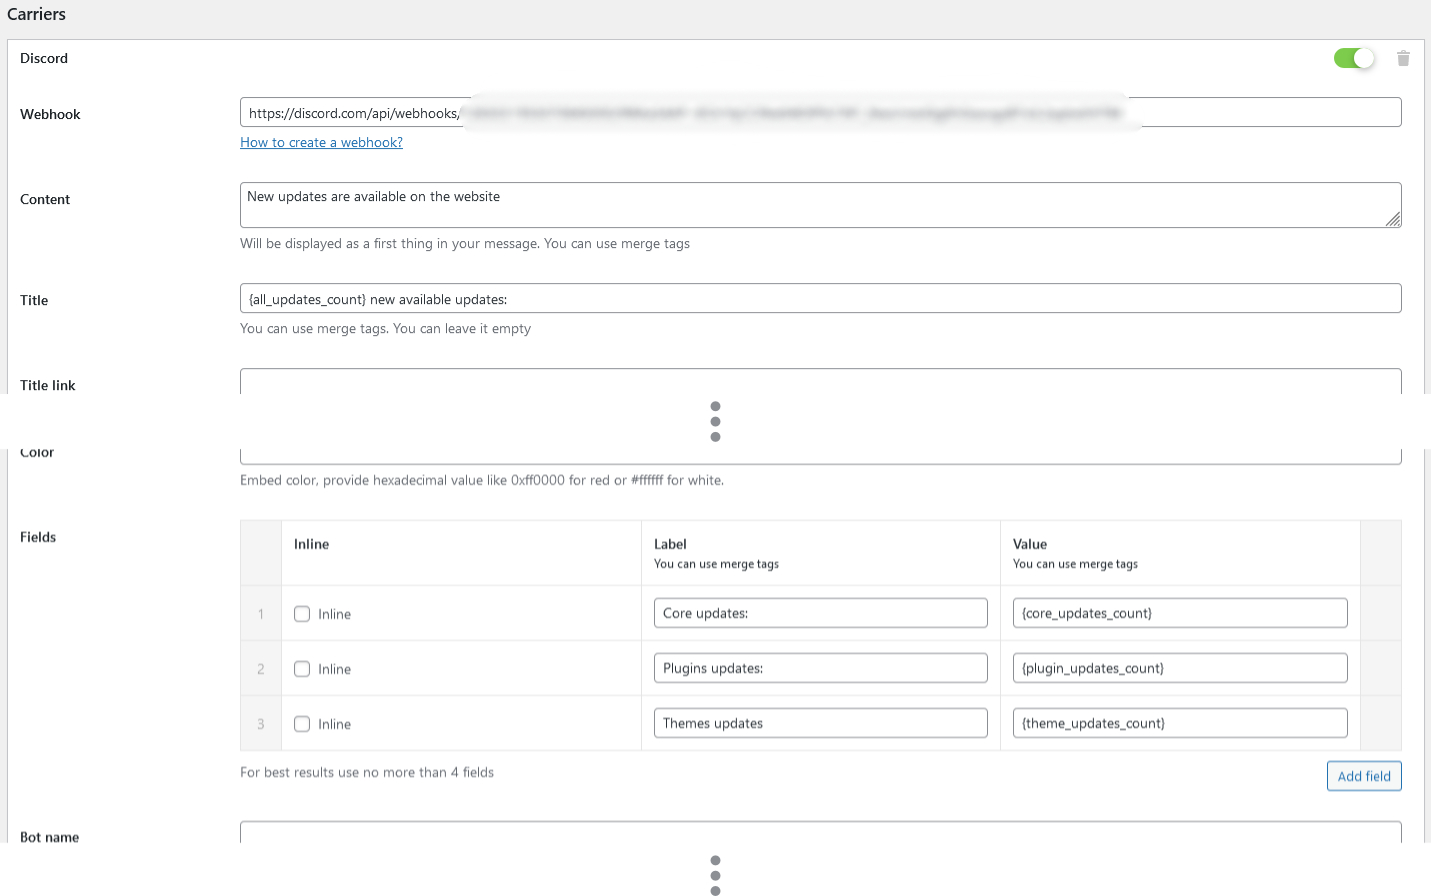Edit the 'Themes updates' label field

pyautogui.click(x=820, y=723)
